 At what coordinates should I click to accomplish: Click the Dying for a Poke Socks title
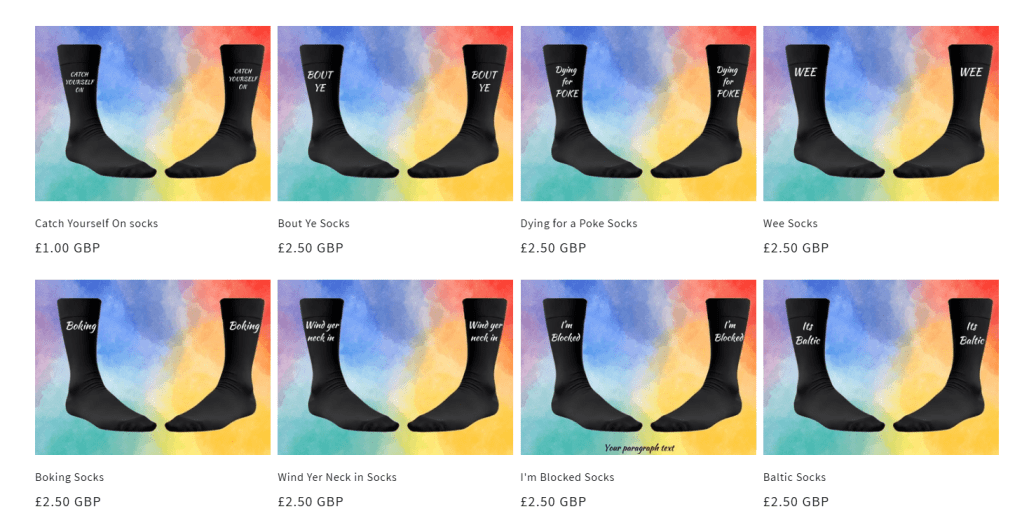[x=579, y=223]
